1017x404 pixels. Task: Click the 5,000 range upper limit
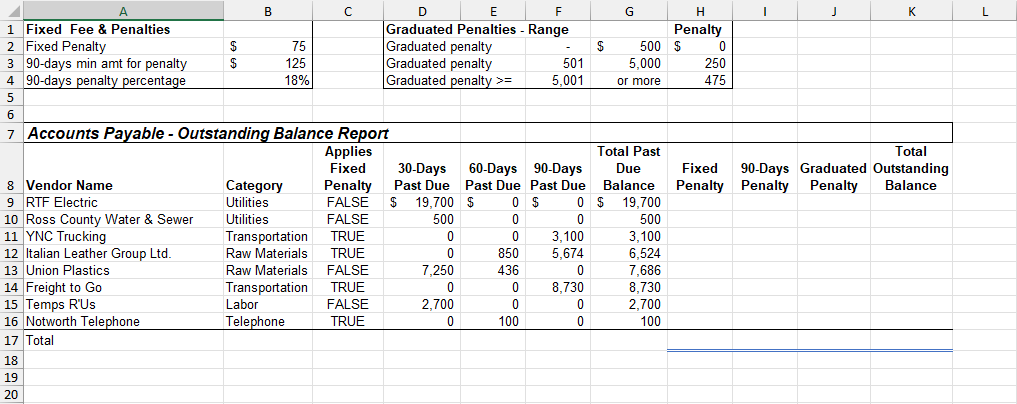click(x=628, y=64)
